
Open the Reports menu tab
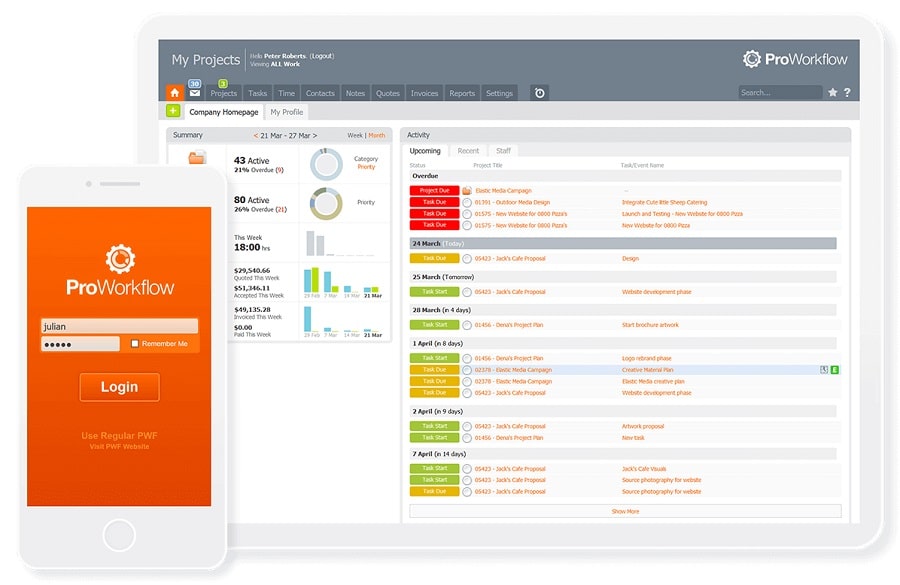tap(462, 93)
